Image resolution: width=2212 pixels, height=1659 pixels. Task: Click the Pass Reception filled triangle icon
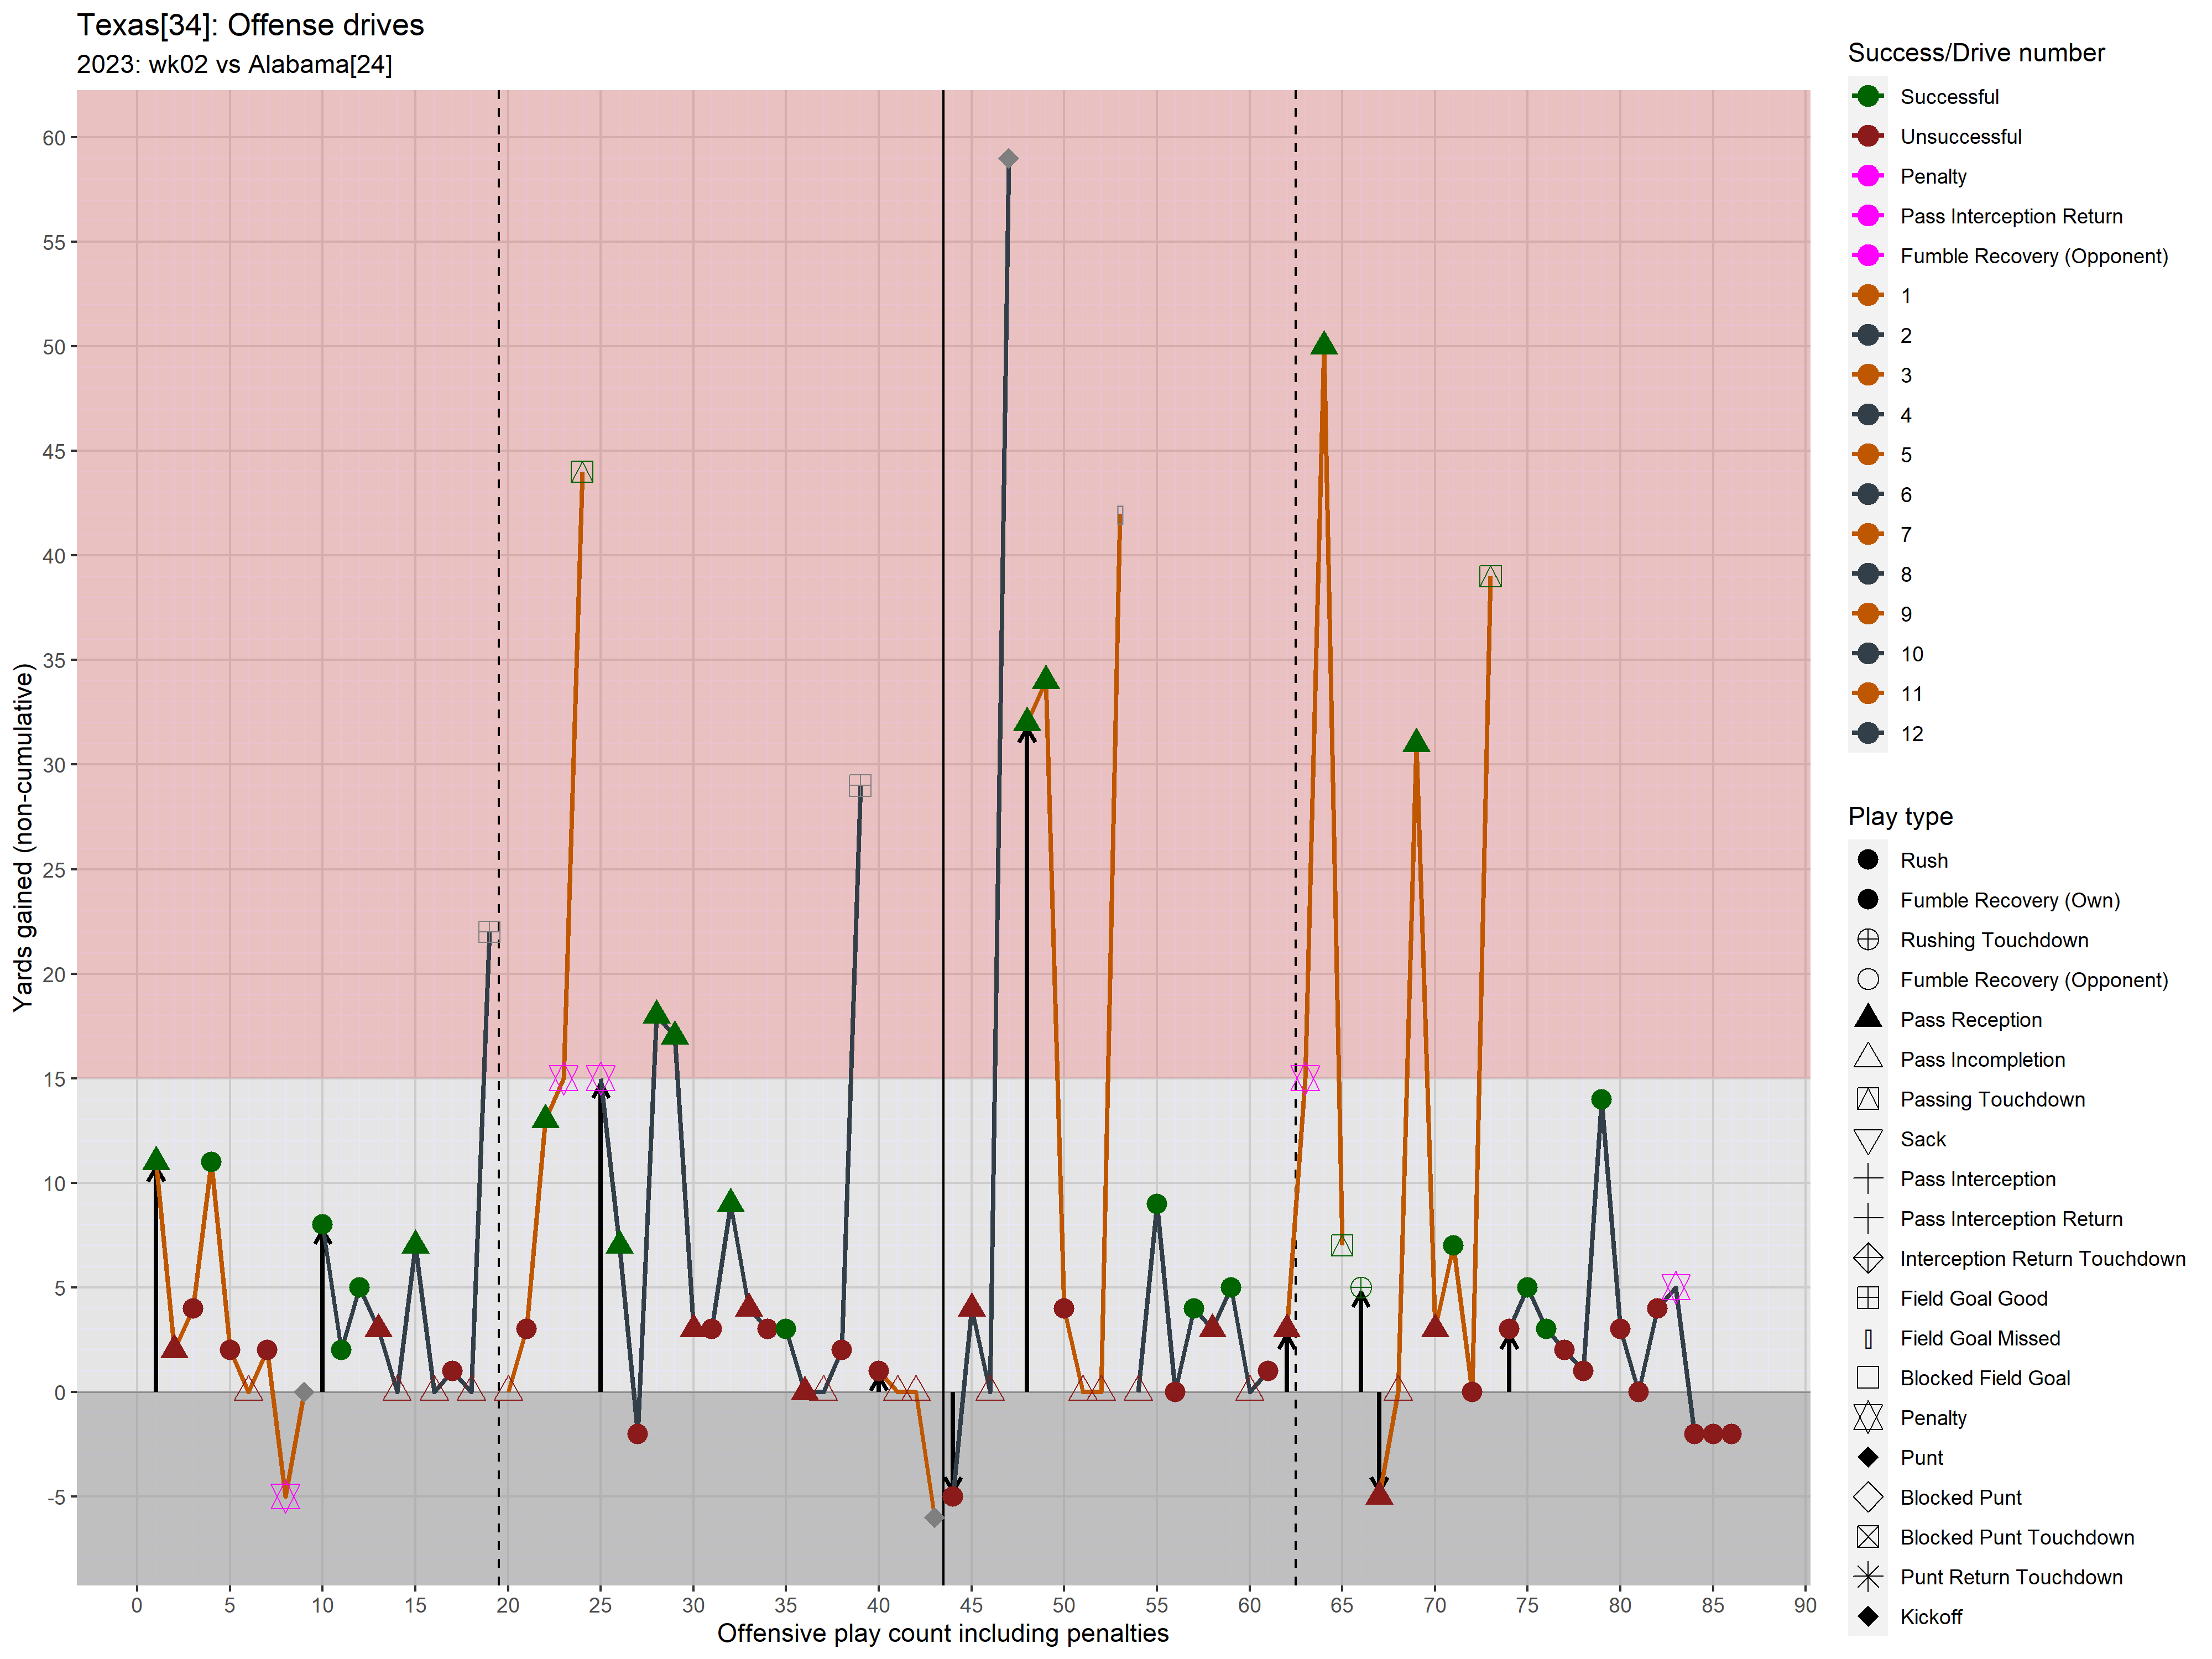[x=1867, y=1018]
